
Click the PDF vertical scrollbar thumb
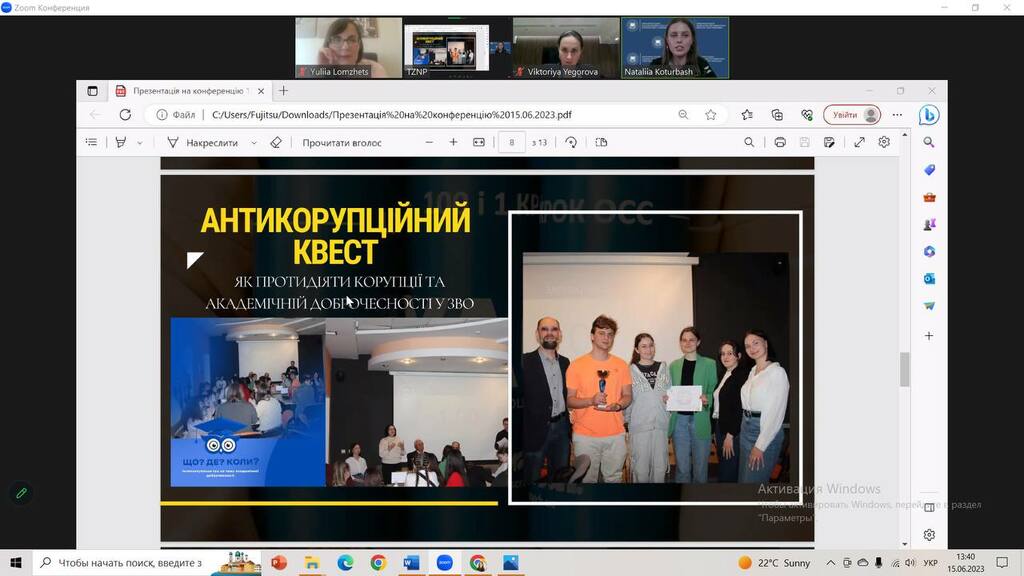(x=905, y=369)
